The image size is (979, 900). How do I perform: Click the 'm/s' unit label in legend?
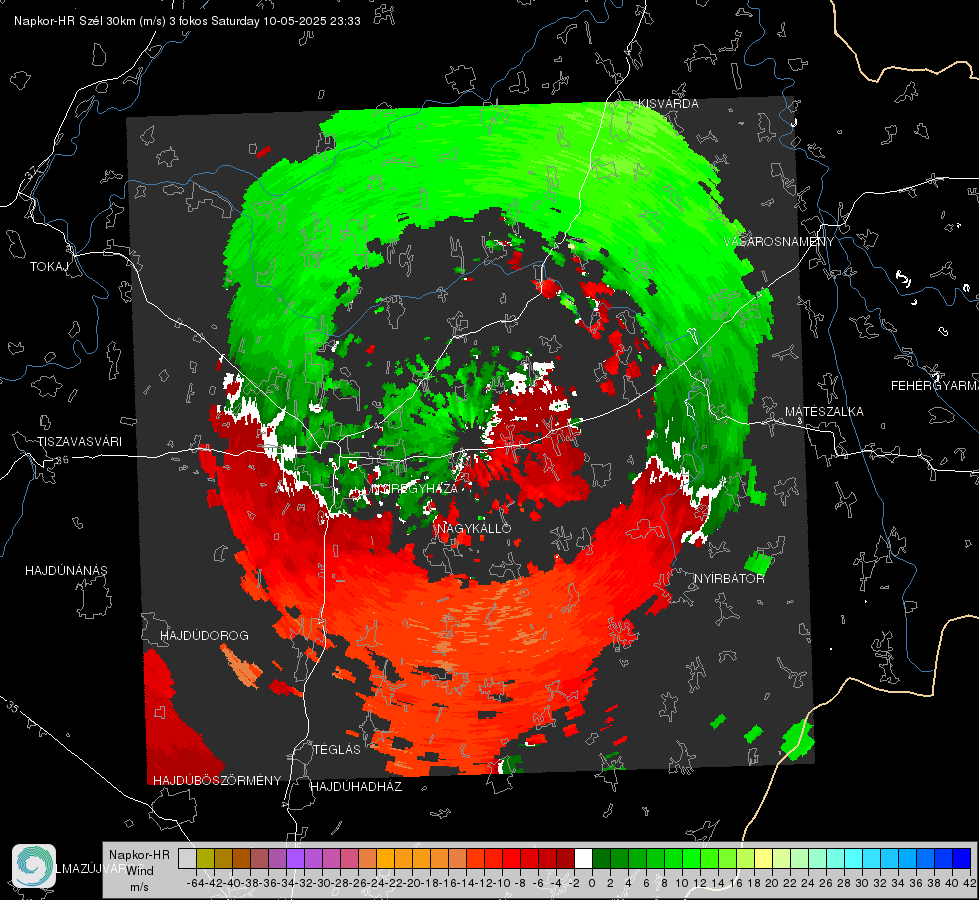pyautogui.click(x=139, y=887)
